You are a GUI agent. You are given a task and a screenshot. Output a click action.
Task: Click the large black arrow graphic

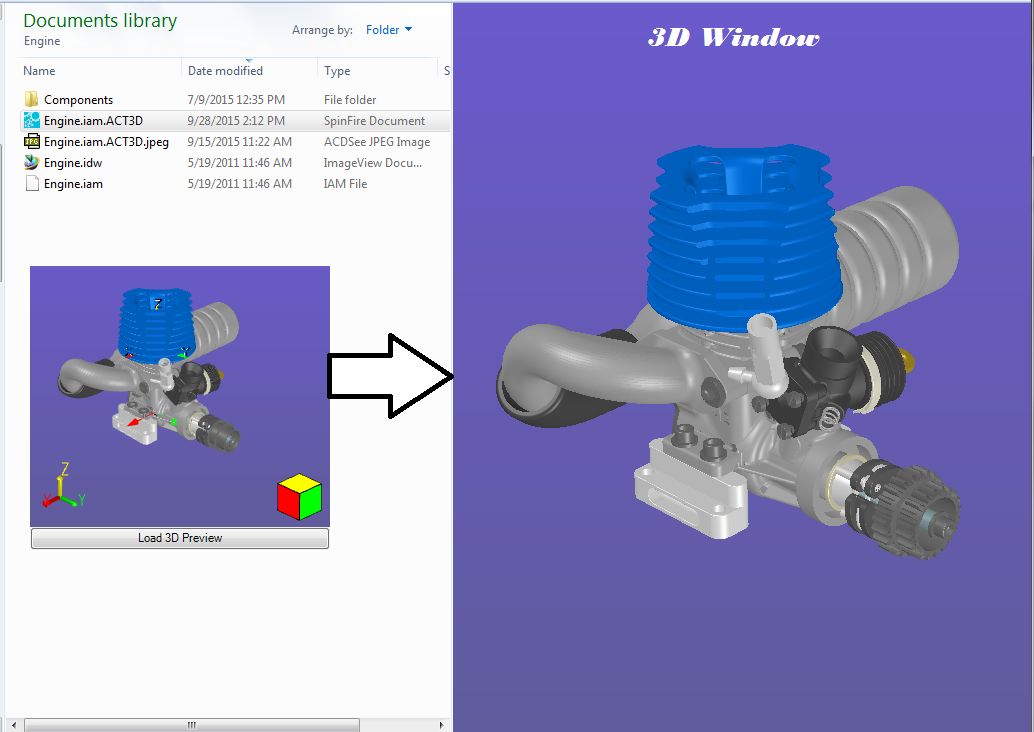coord(390,376)
